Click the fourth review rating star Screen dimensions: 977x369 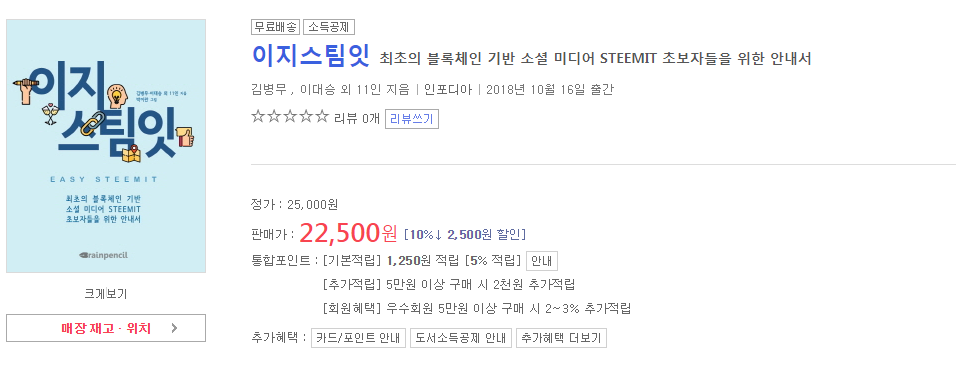(x=305, y=117)
